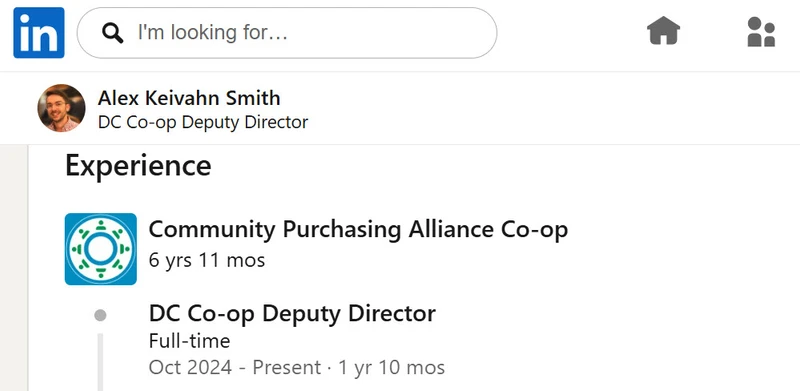
Task: Open the Community Purchasing Alliance Co-op logo
Action: (x=101, y=249)
